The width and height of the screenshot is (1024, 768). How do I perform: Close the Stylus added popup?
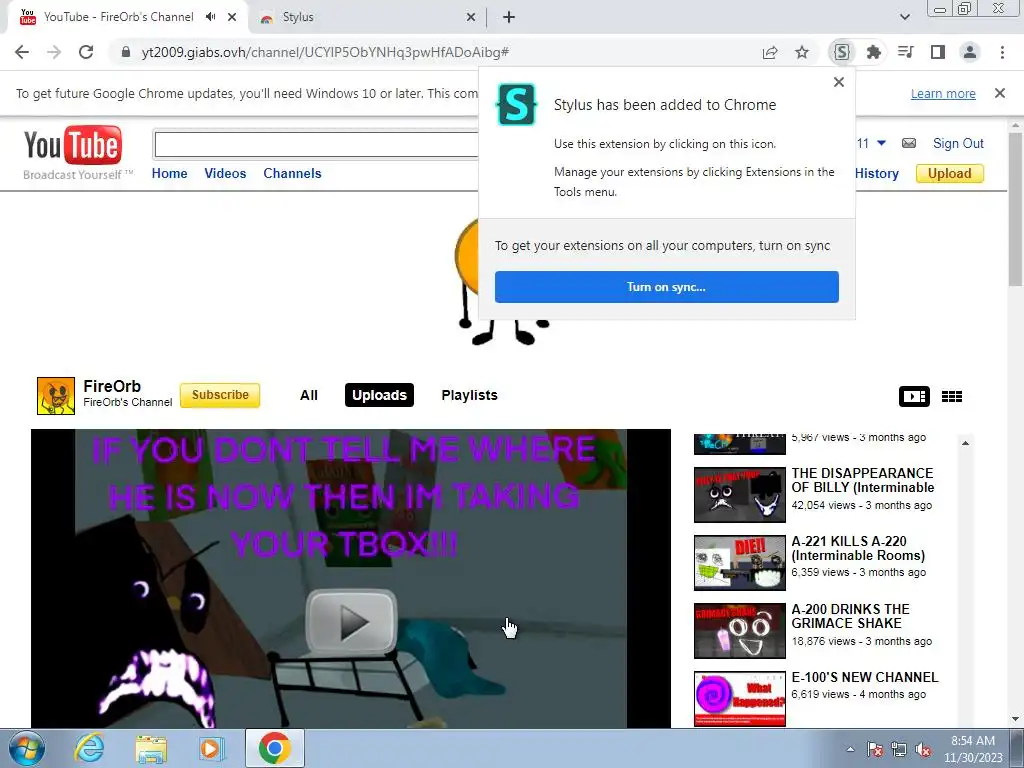[x=839, y=82]
